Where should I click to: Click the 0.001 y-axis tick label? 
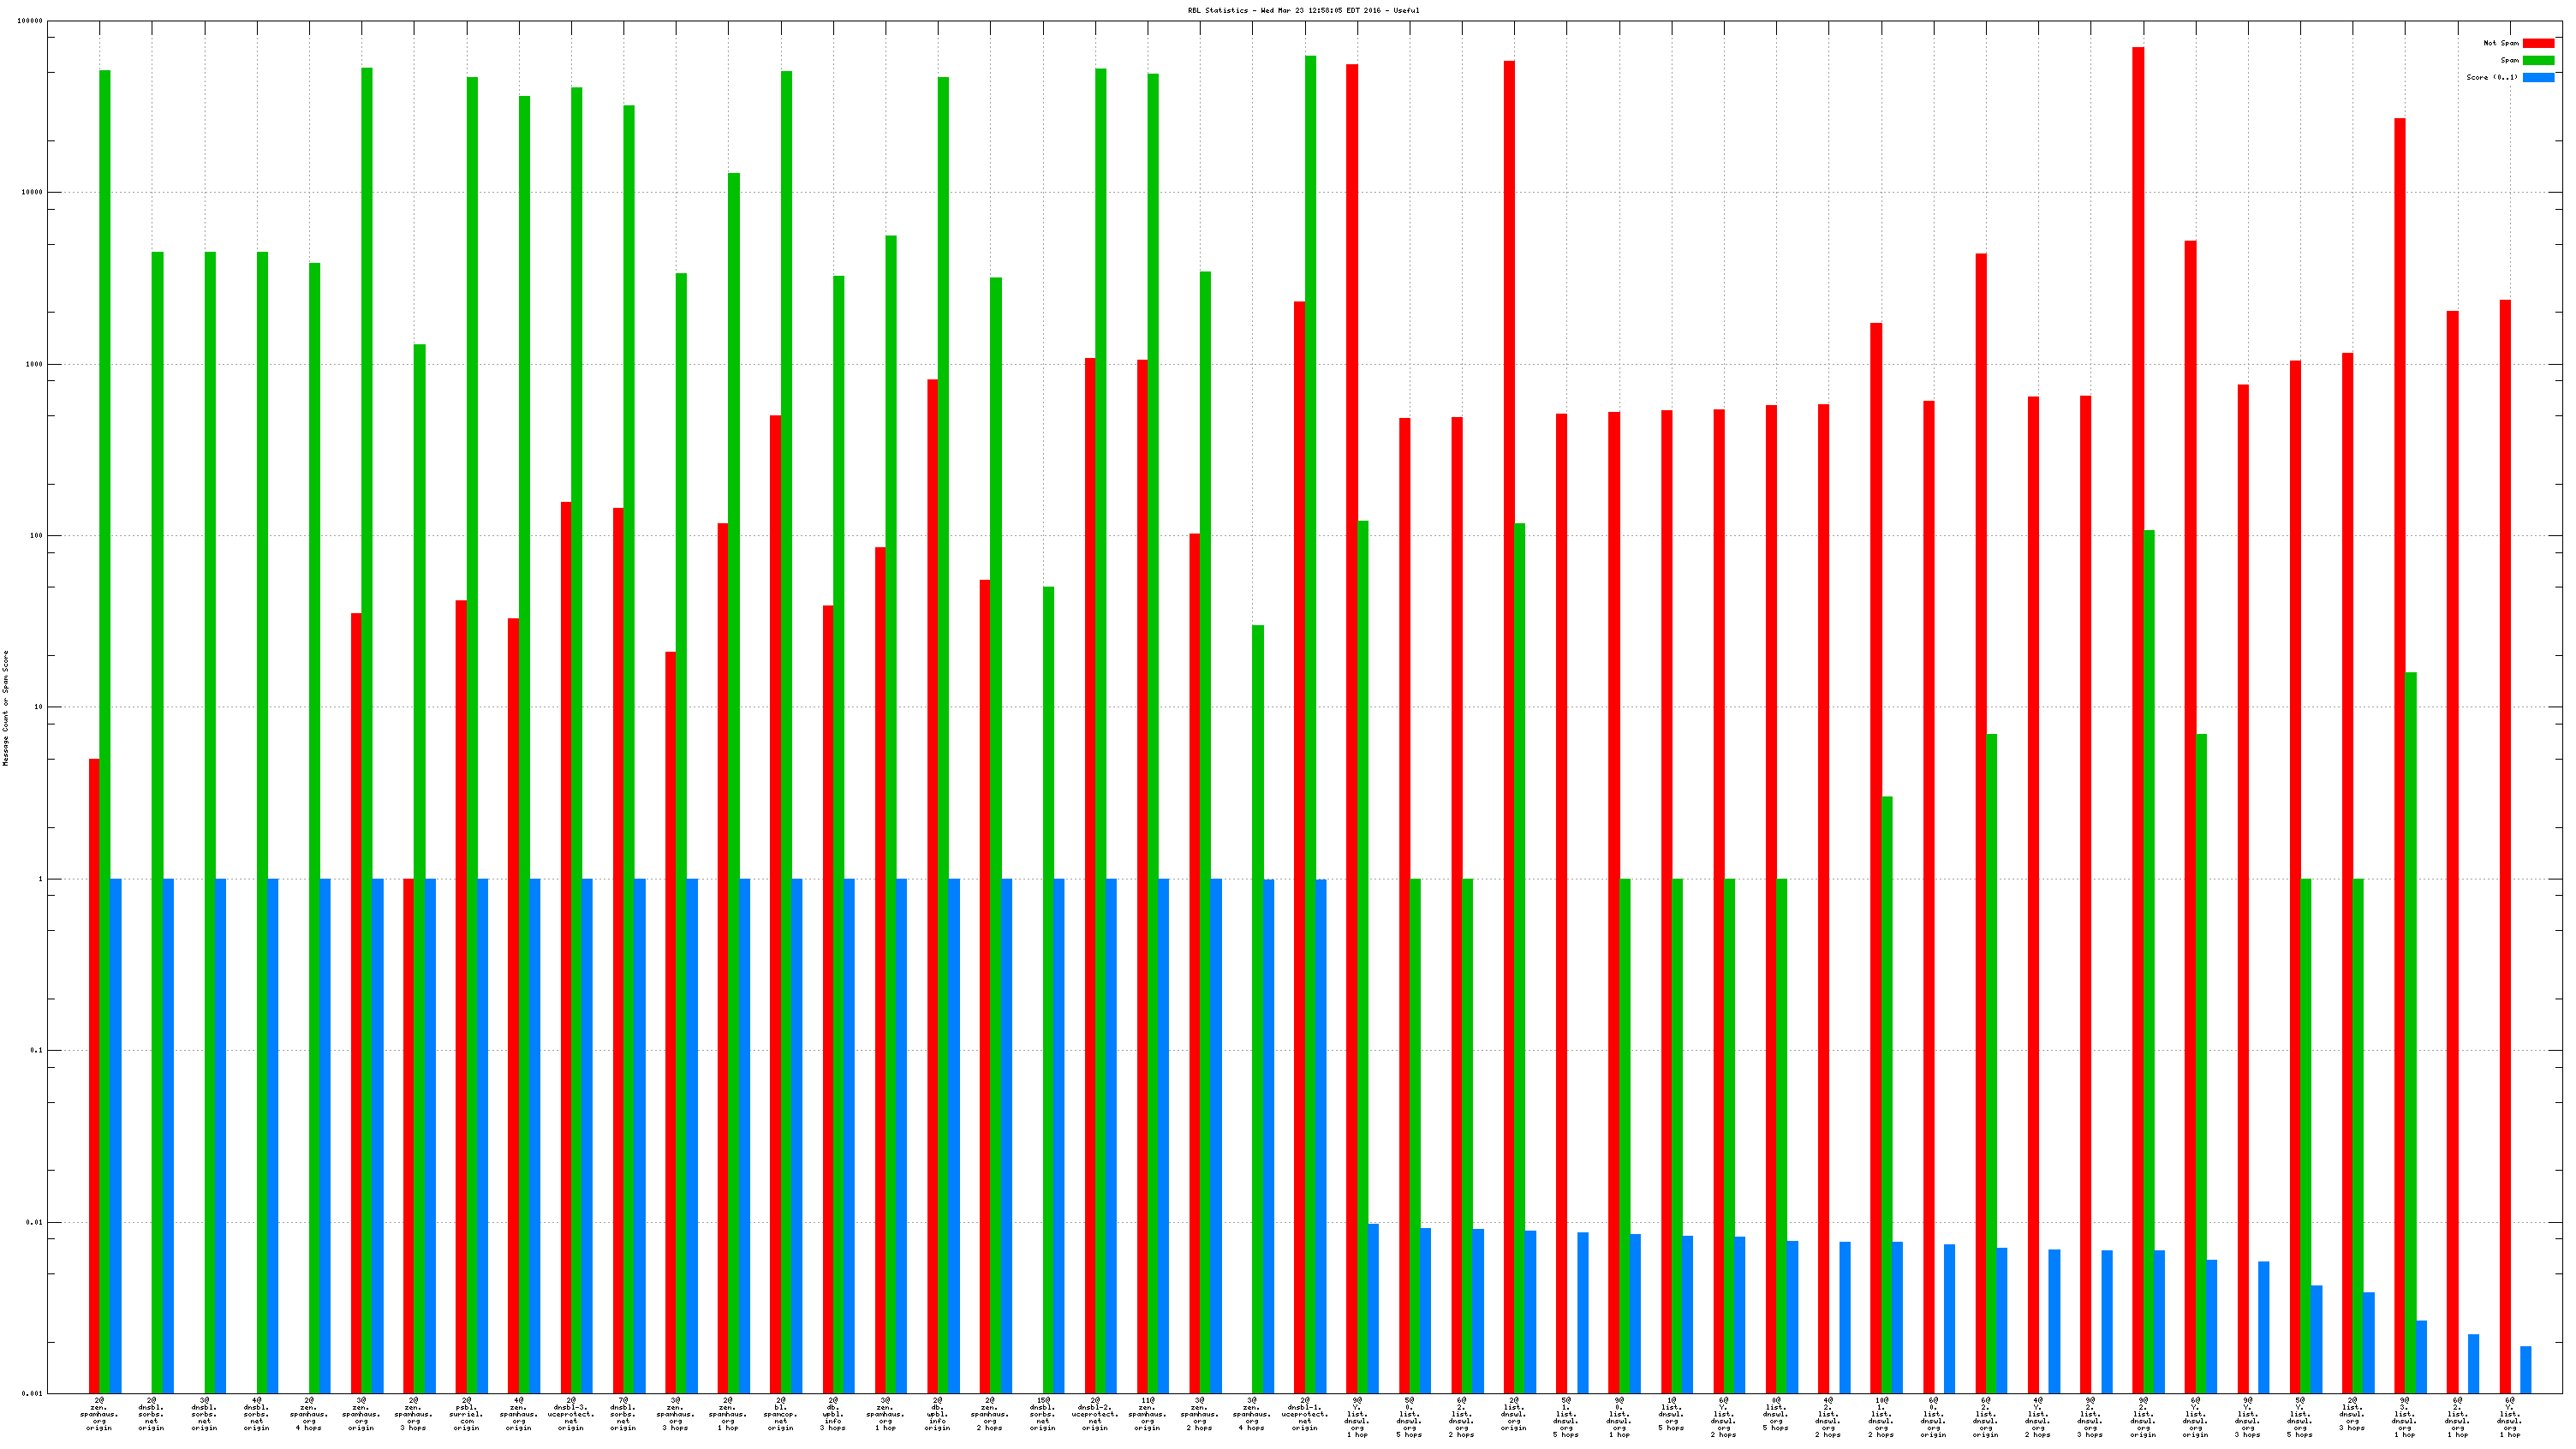pyautogui.click(x=33, y=1393)
